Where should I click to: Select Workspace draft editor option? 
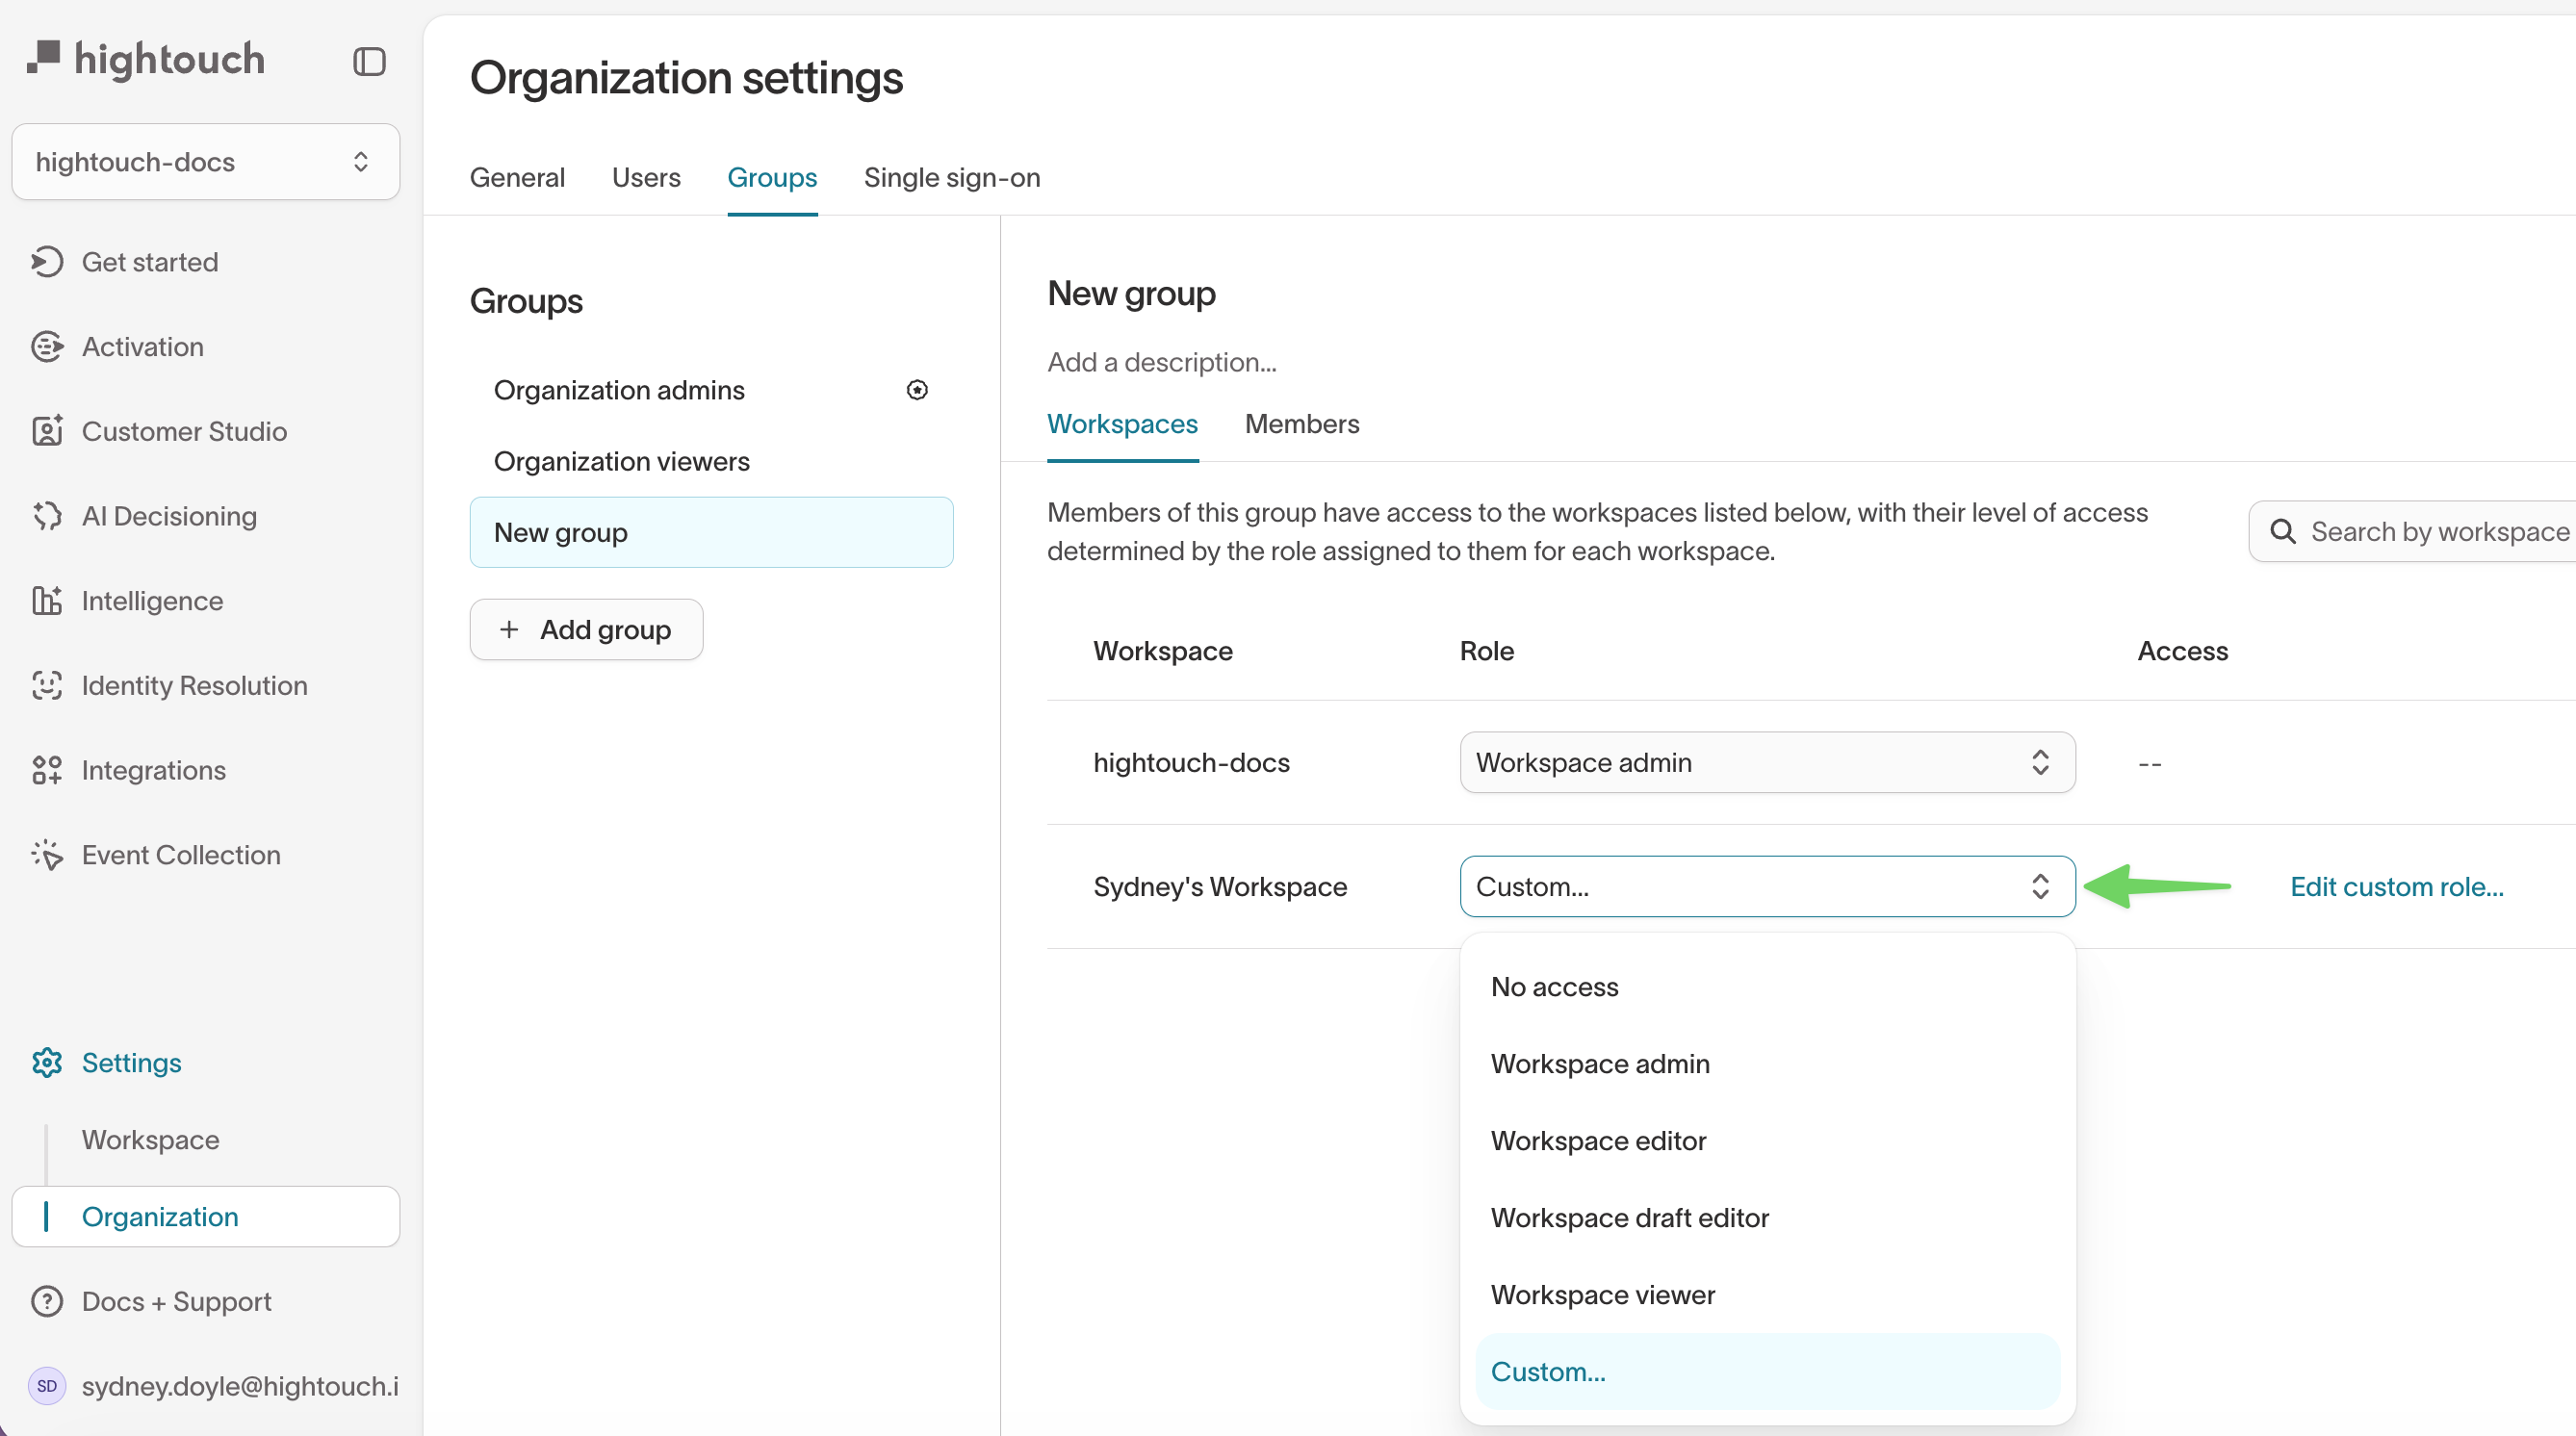(x=1629, y=1217)
